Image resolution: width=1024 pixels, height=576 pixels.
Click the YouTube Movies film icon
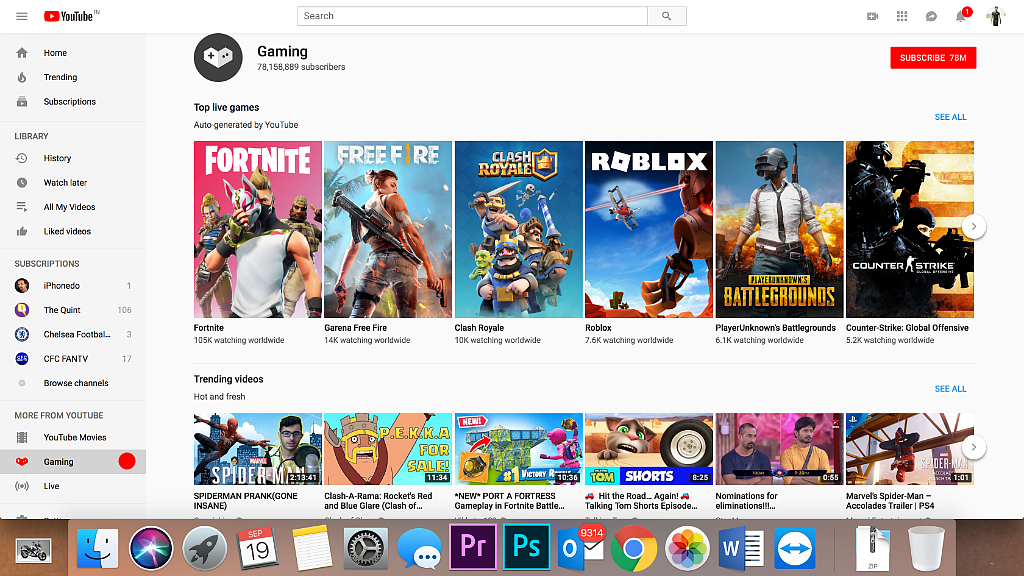pos(22,438)
